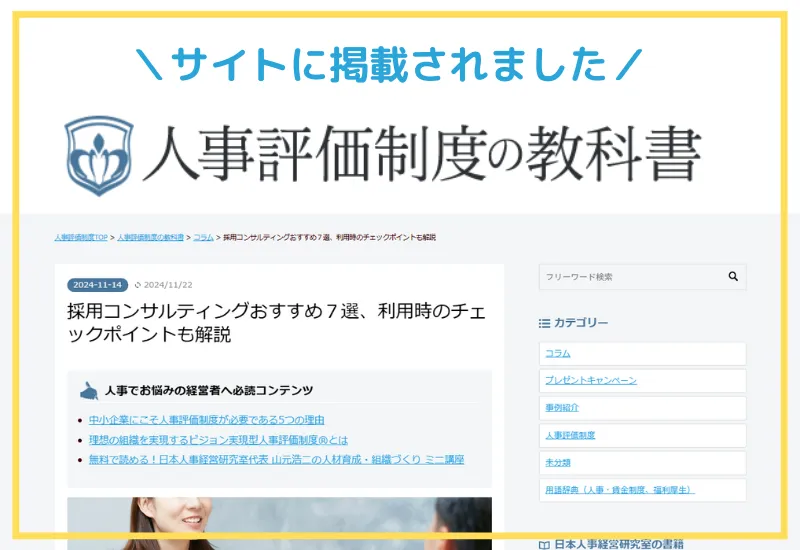Viewport: 800px width, 550px height.
Task: Click the category list icon beside カテゴリー
Action: click(544, 323)
